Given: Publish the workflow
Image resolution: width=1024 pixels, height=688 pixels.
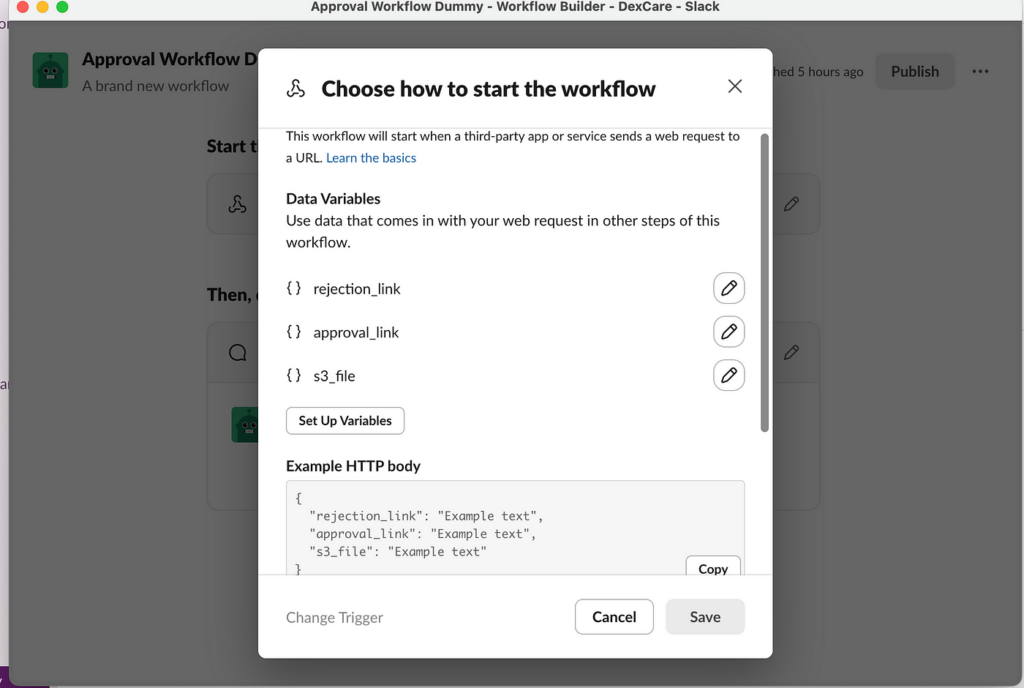Looking at the screenshot, I should [914, 72].
